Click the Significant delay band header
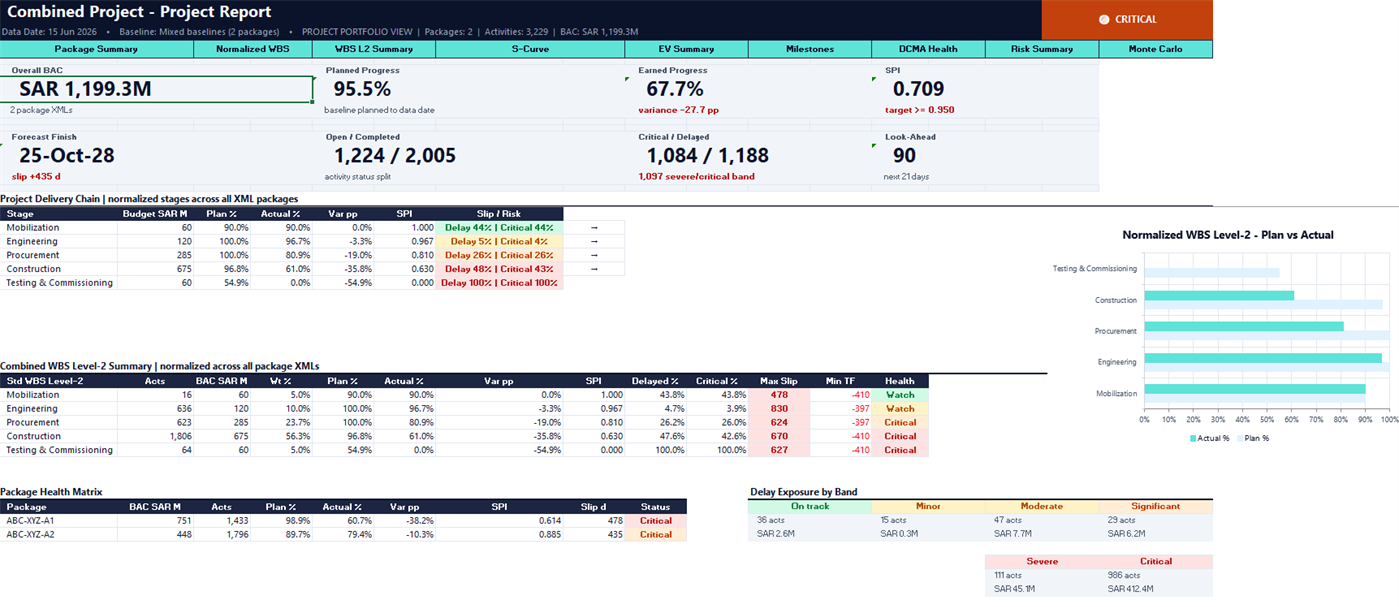1399x607 pixels. coord(1156,506)
